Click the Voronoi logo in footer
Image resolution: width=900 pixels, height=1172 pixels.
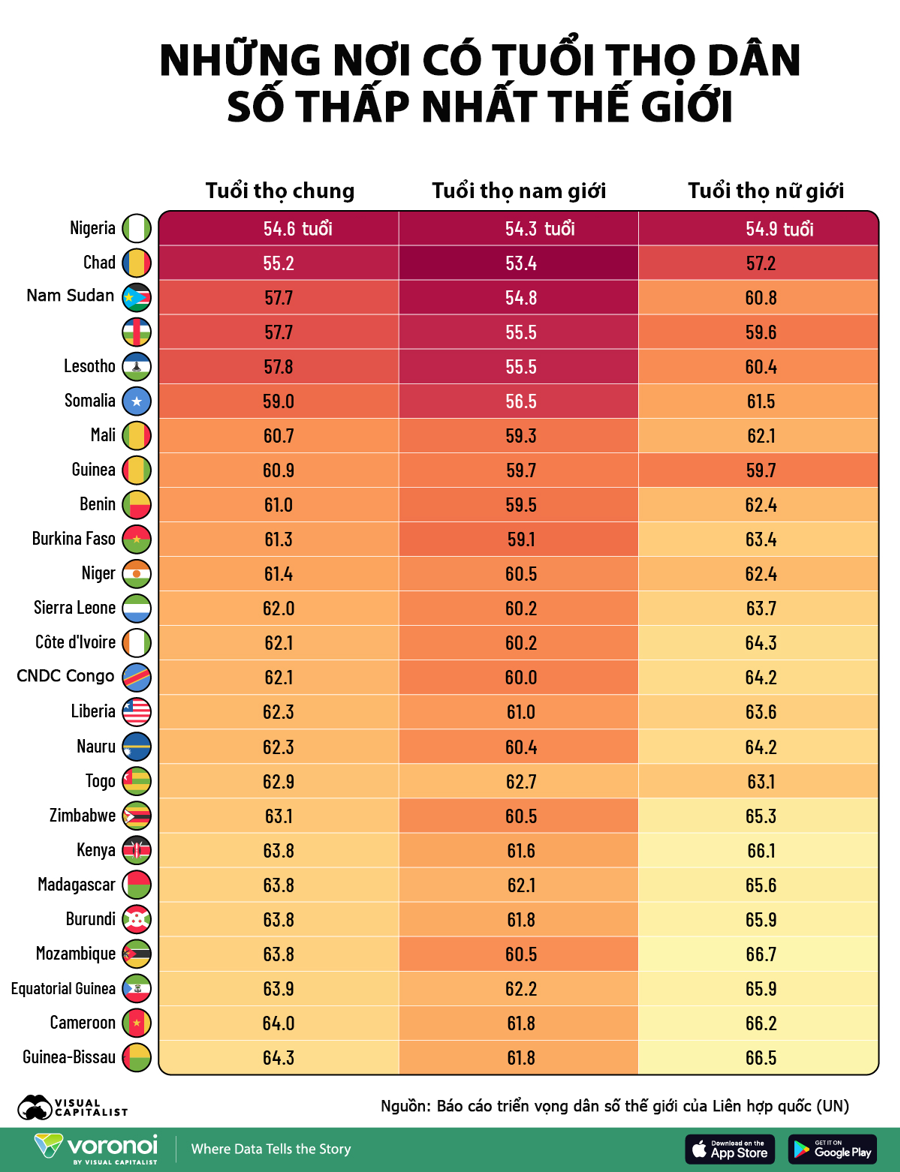96,1149
